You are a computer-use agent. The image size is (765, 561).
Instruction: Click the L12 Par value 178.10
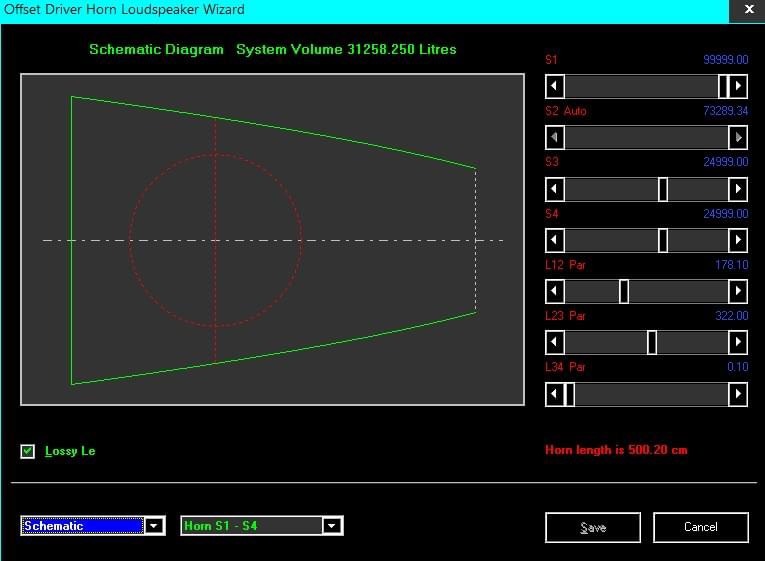[732, 265]
